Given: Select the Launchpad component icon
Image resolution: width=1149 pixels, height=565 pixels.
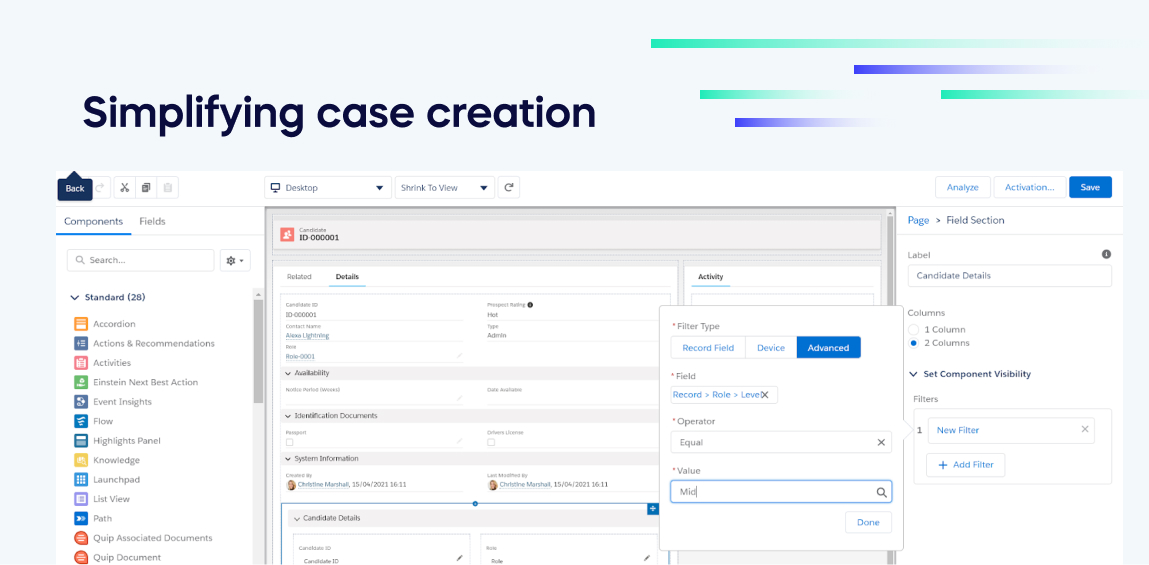Looking at the screenshot, I should pos(81,479).
